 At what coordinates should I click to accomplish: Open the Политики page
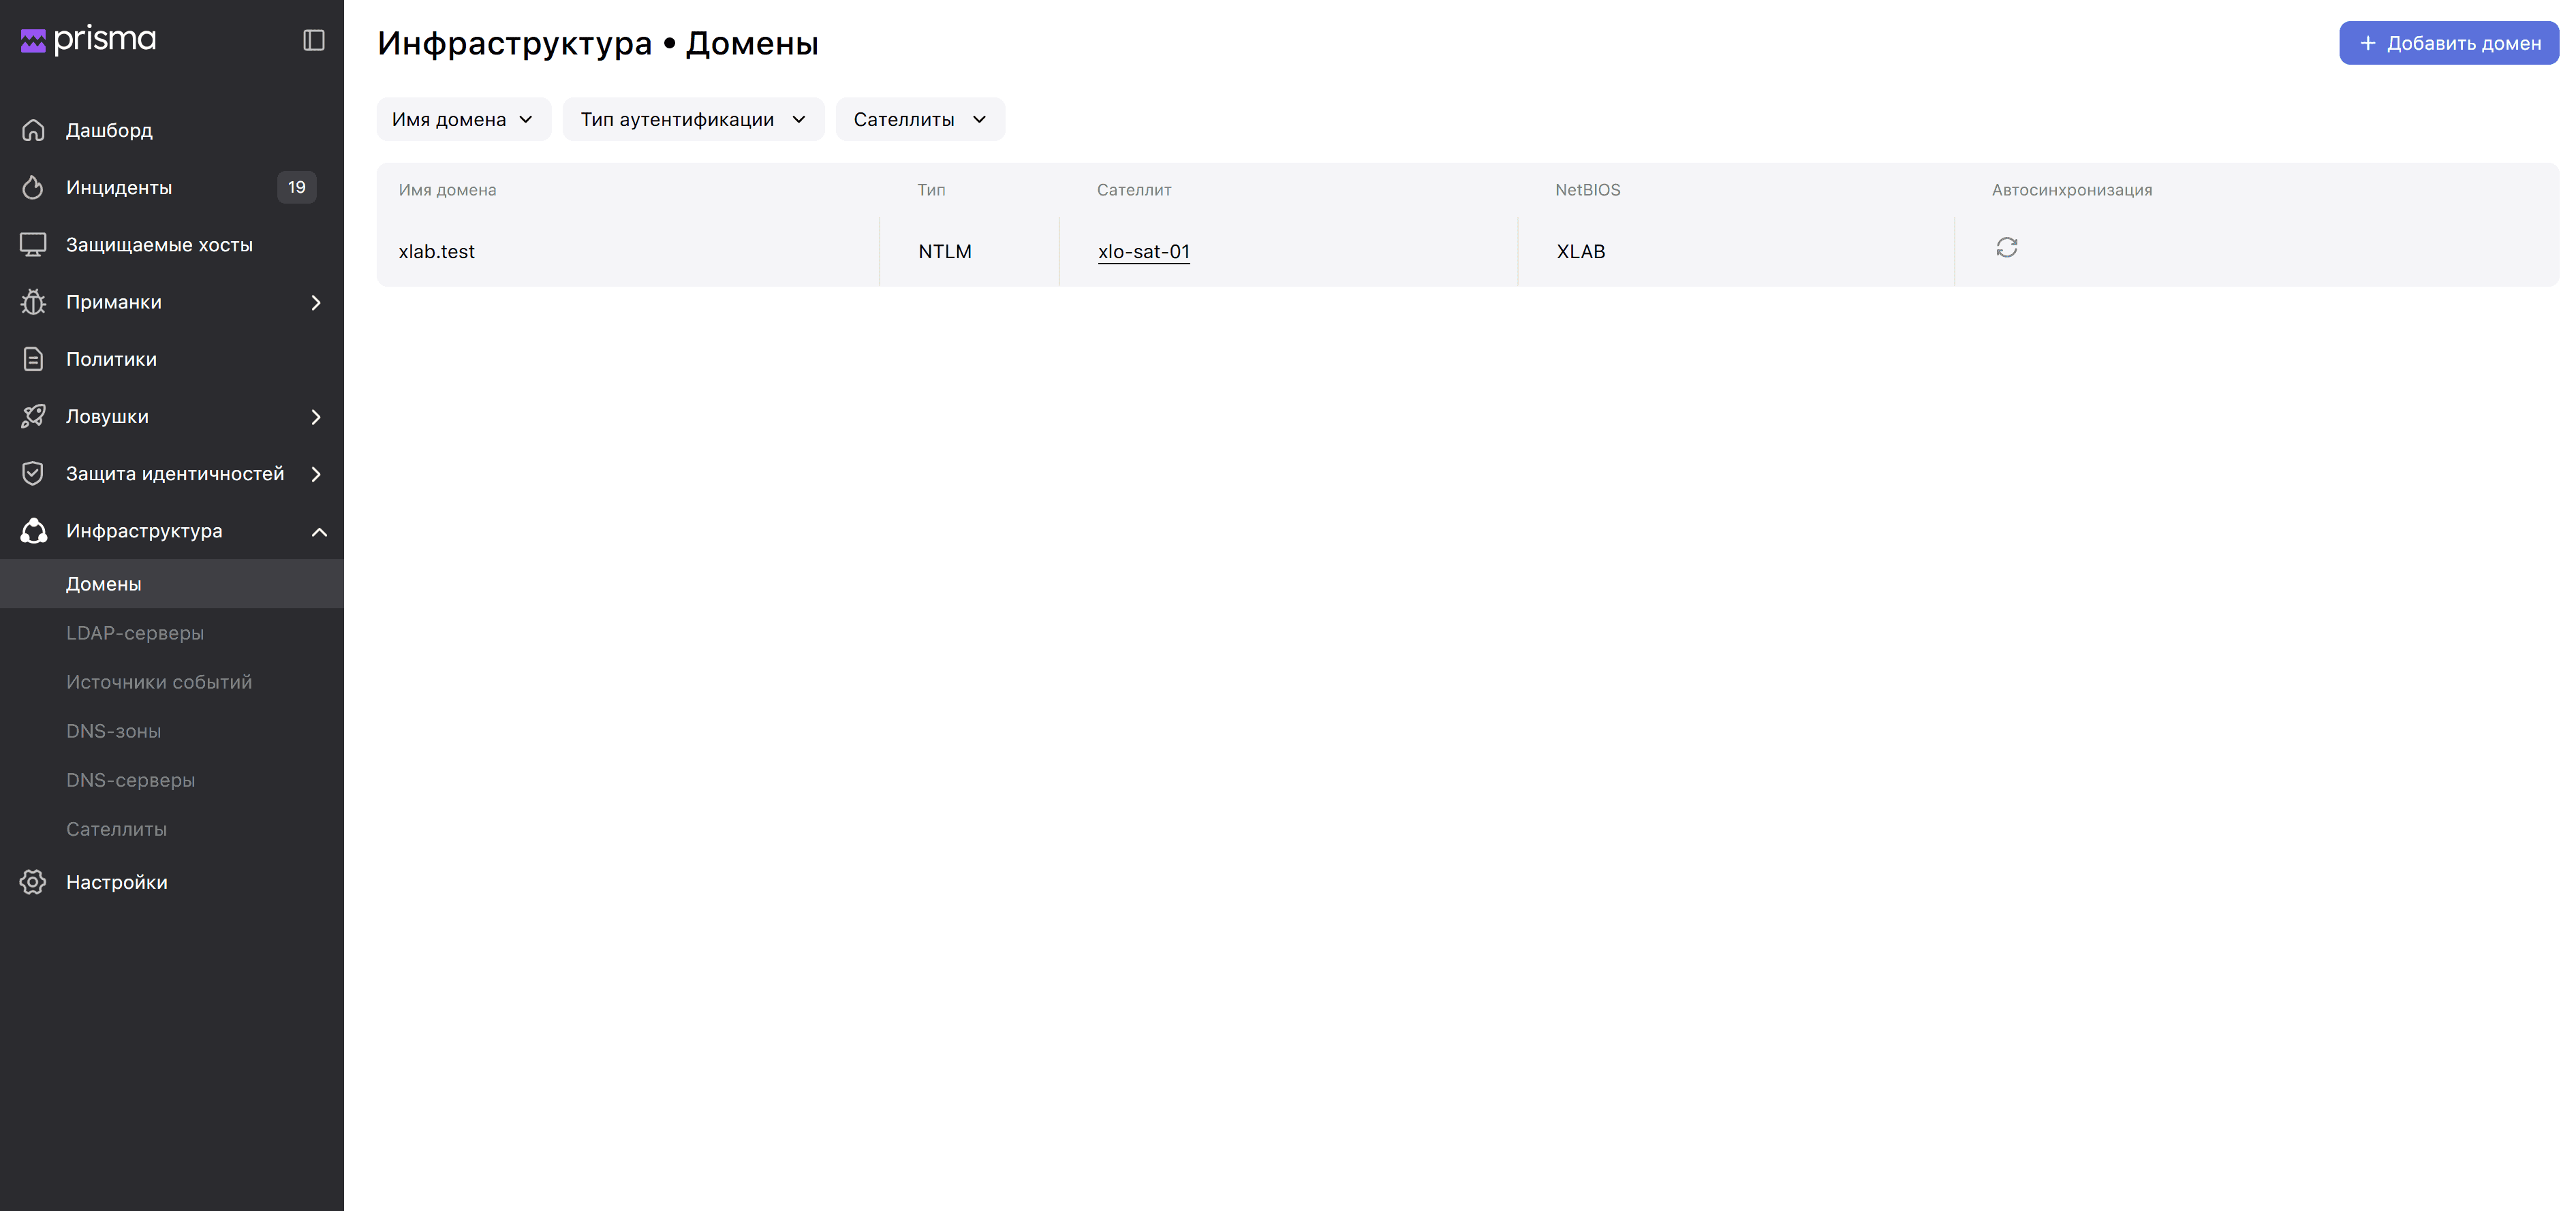[172, 359]
